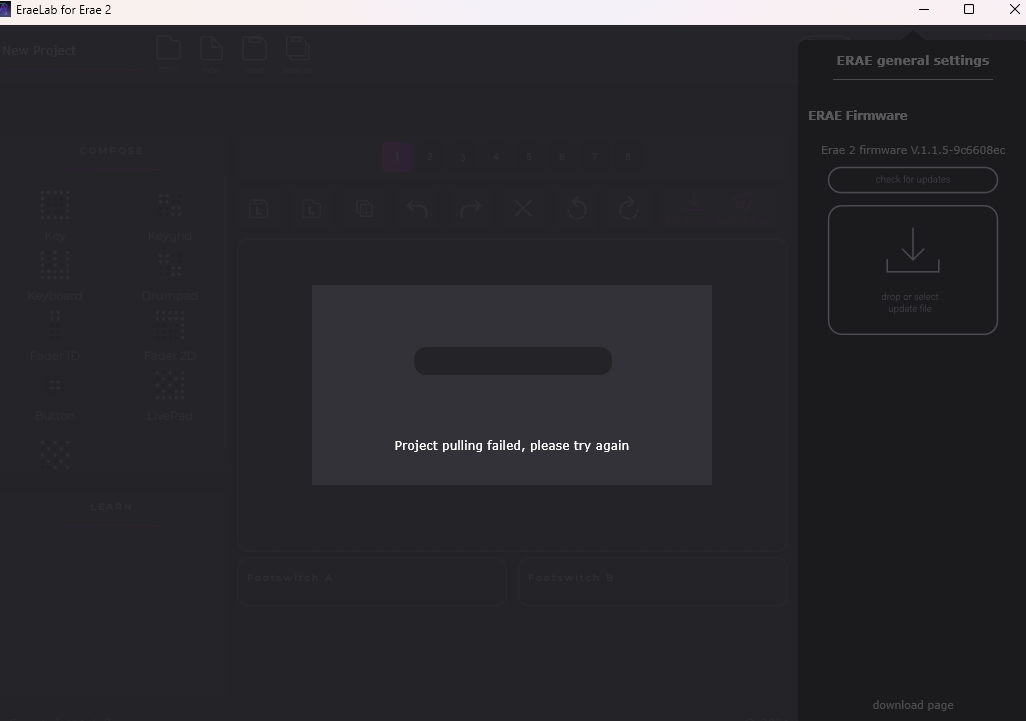Open the COMPOSE section tab
The image size is (1026, 721).
point(111,150)
